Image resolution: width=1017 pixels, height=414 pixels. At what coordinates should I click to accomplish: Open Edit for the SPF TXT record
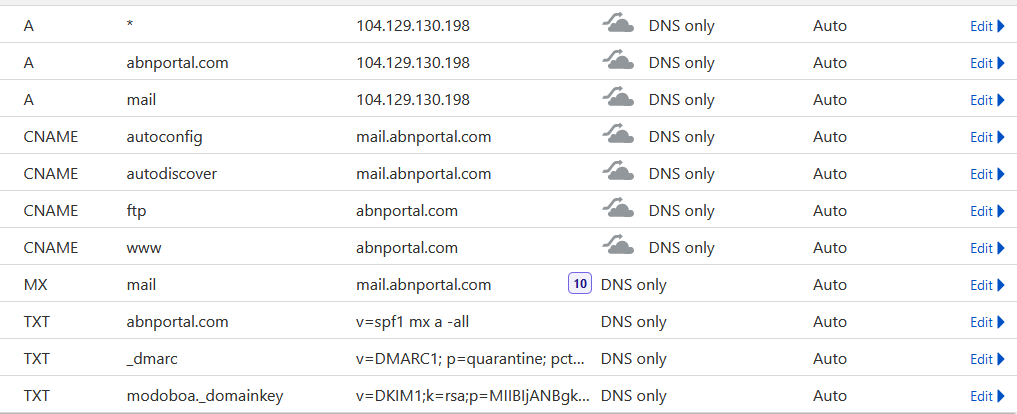tap(987, 322)
